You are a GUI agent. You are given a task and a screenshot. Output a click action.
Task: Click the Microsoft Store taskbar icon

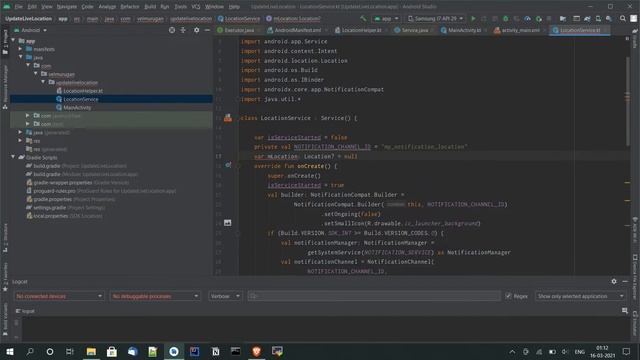pos(111,351)
